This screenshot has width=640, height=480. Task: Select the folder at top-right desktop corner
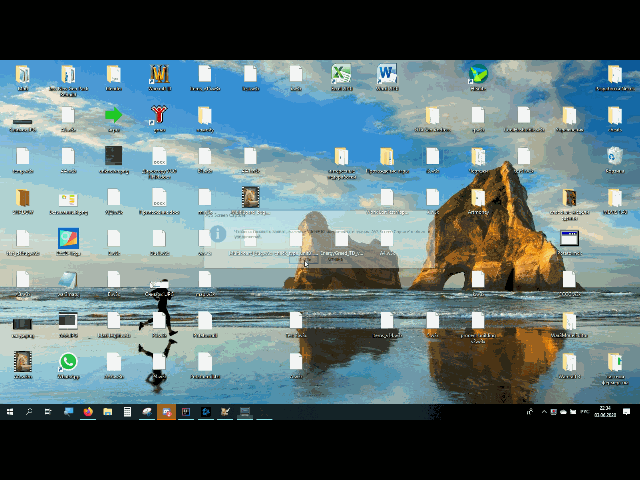[x=615, y=77]
